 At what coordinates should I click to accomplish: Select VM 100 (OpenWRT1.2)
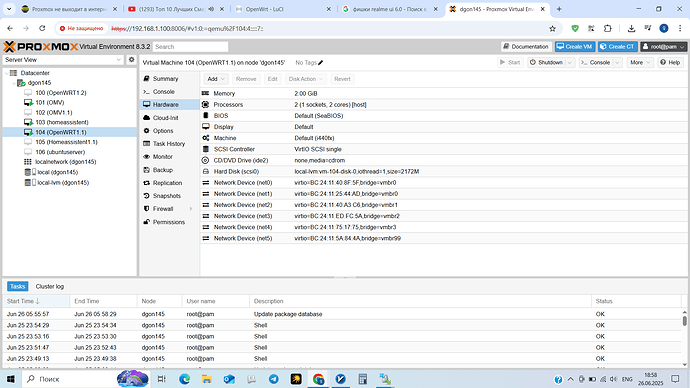60,93
